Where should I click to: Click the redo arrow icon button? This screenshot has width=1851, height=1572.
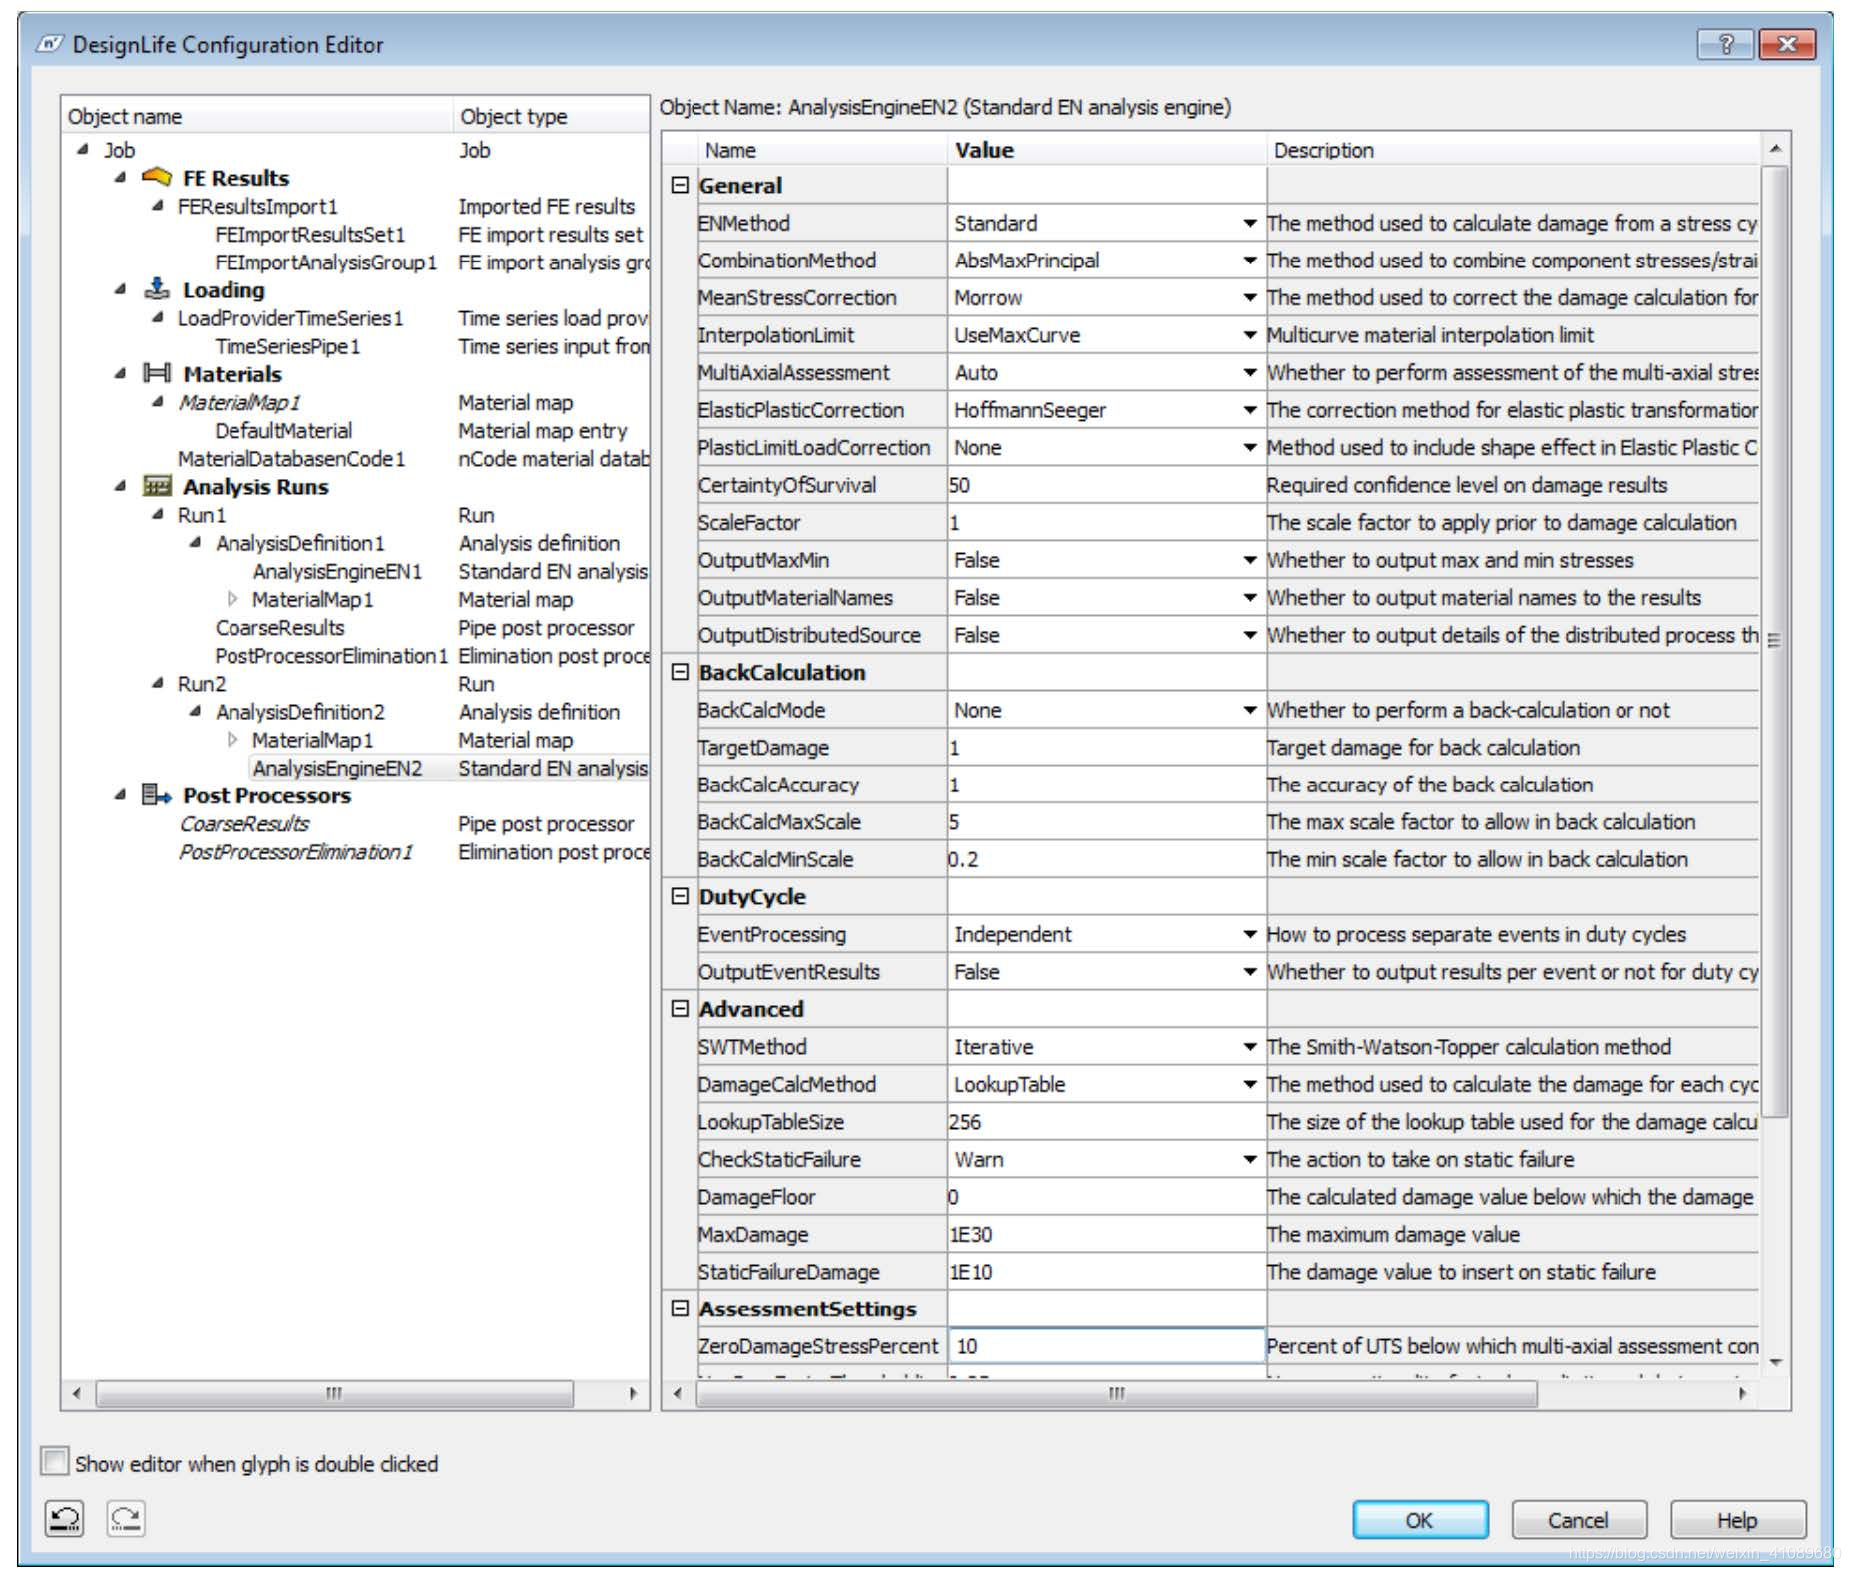pyautogui.click(x=126, y=1518)
